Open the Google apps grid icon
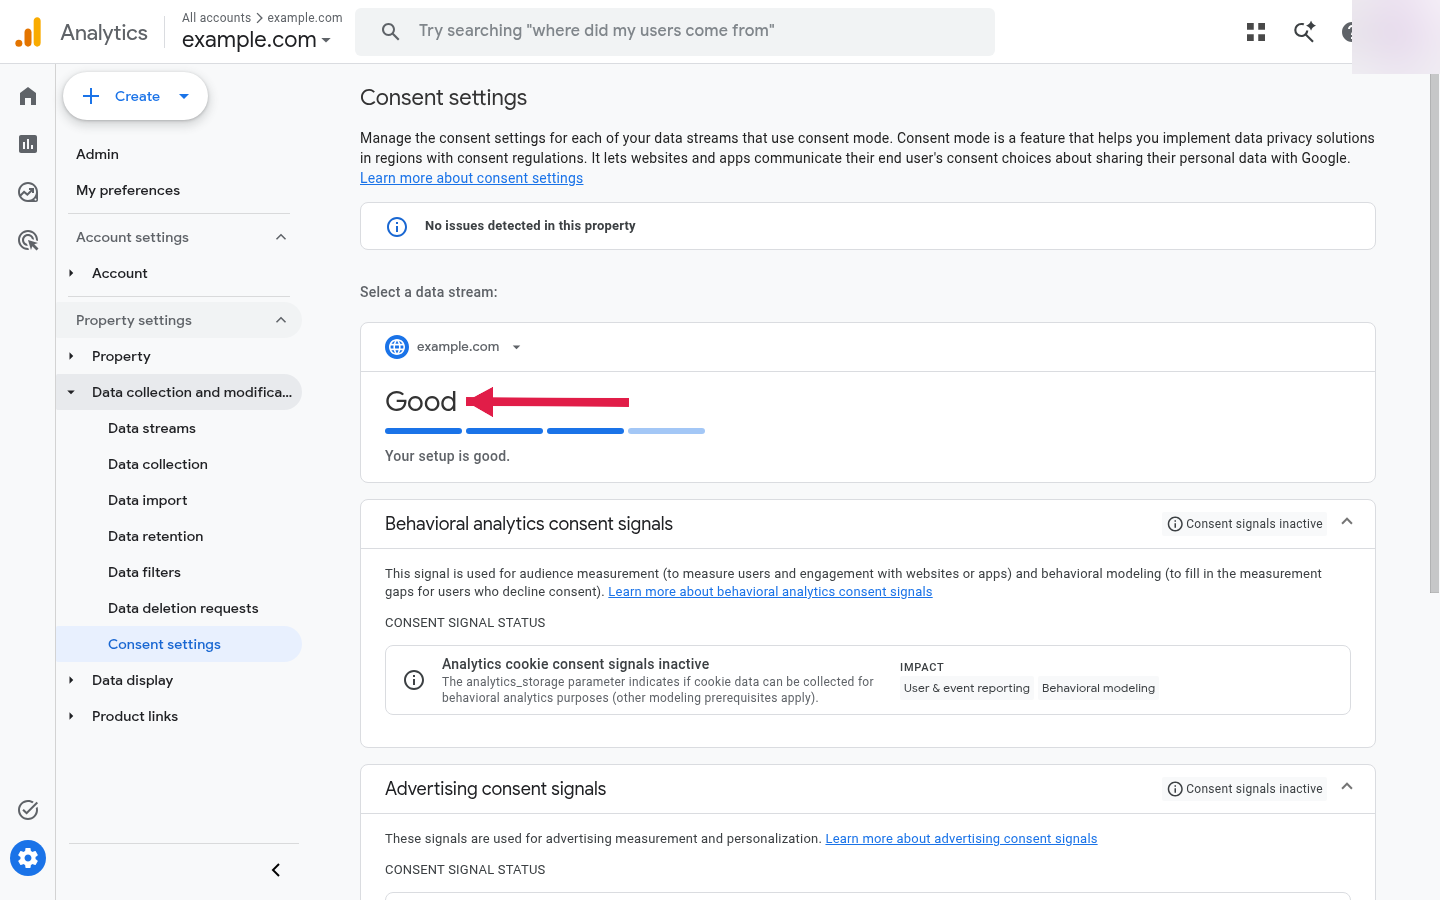1440x900 pixels. click(x=1256, y=32)
